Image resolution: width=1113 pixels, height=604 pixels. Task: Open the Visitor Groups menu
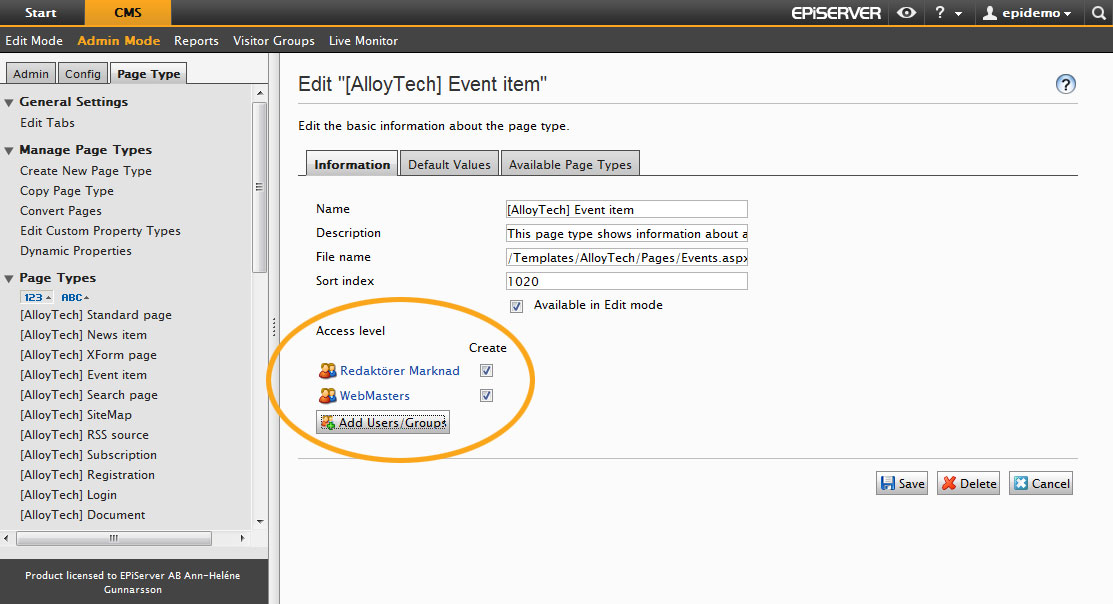[273, 41]
